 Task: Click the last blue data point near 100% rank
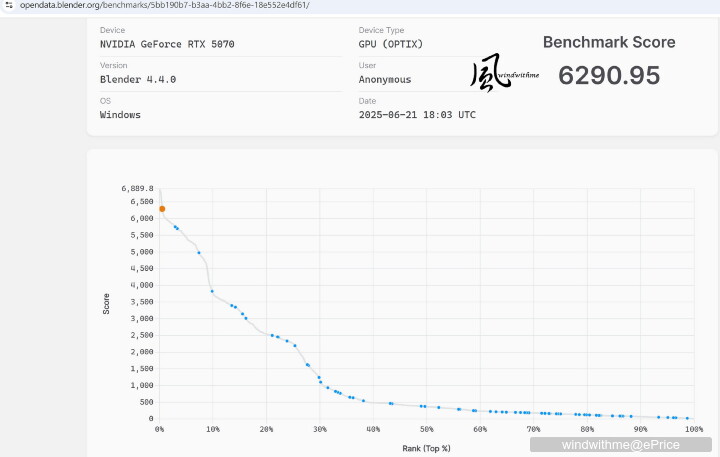click(x=687, y=418)
